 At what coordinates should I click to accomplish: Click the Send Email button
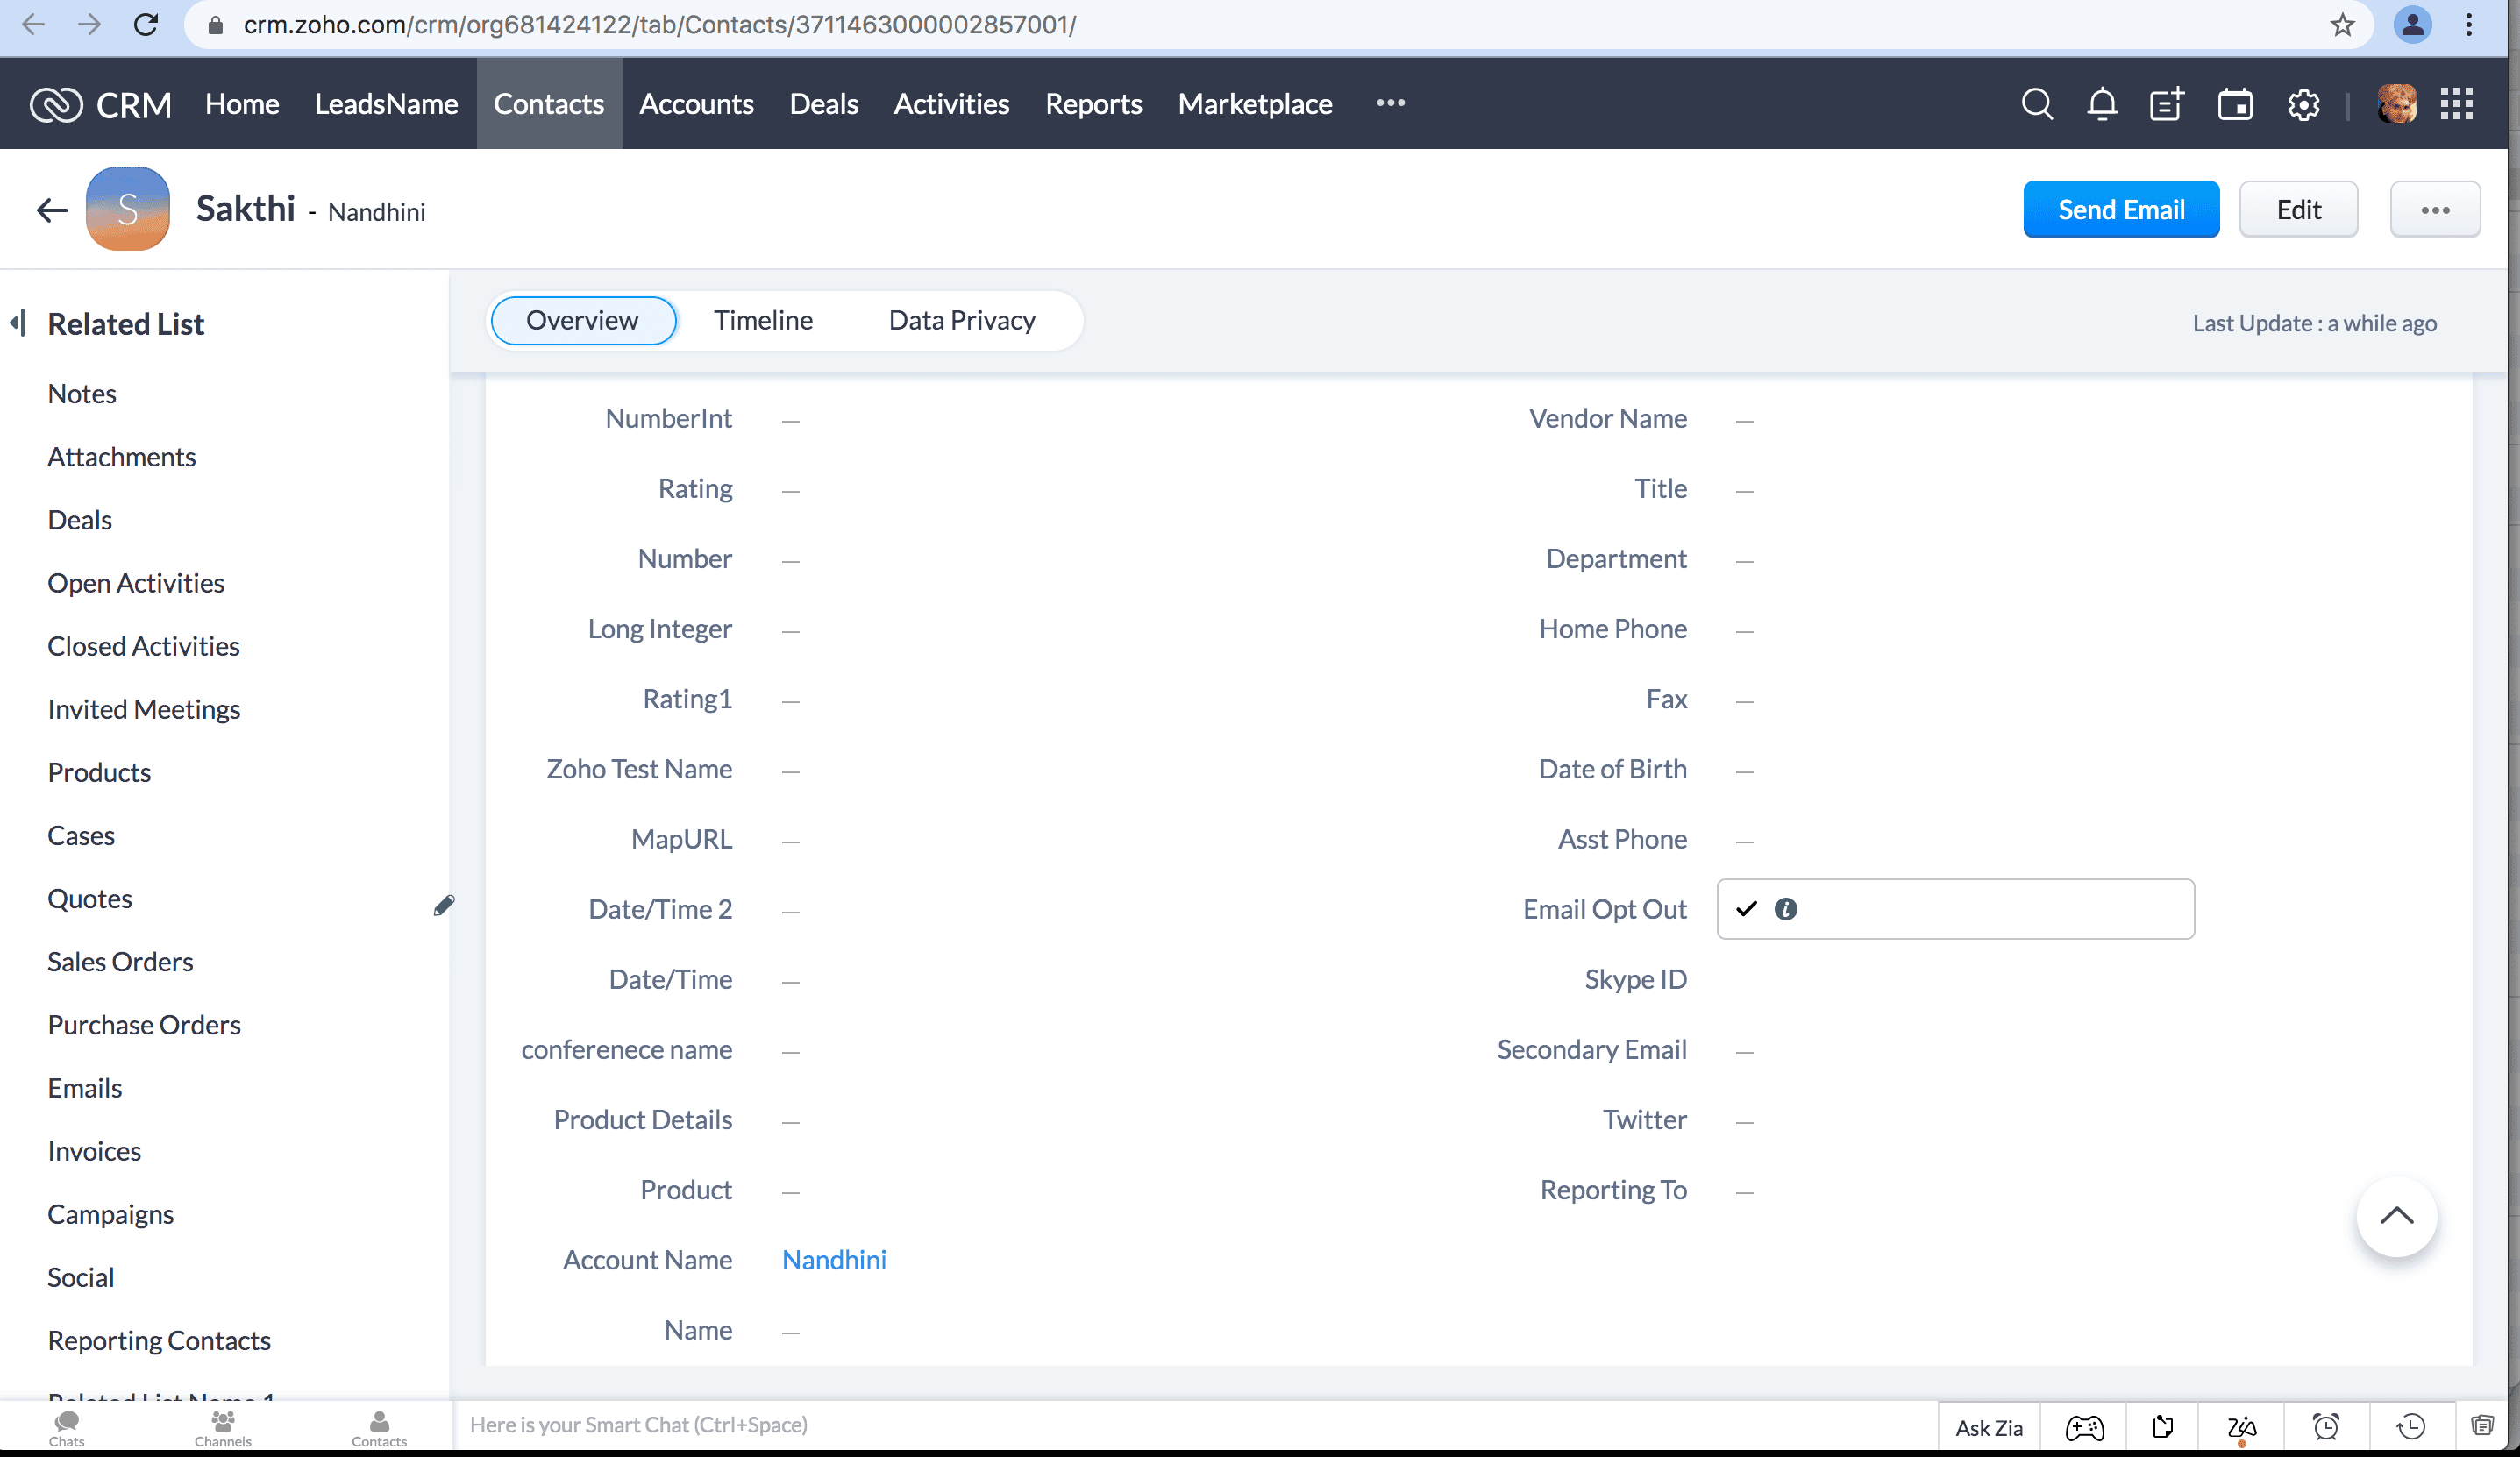pos(2121,210)
